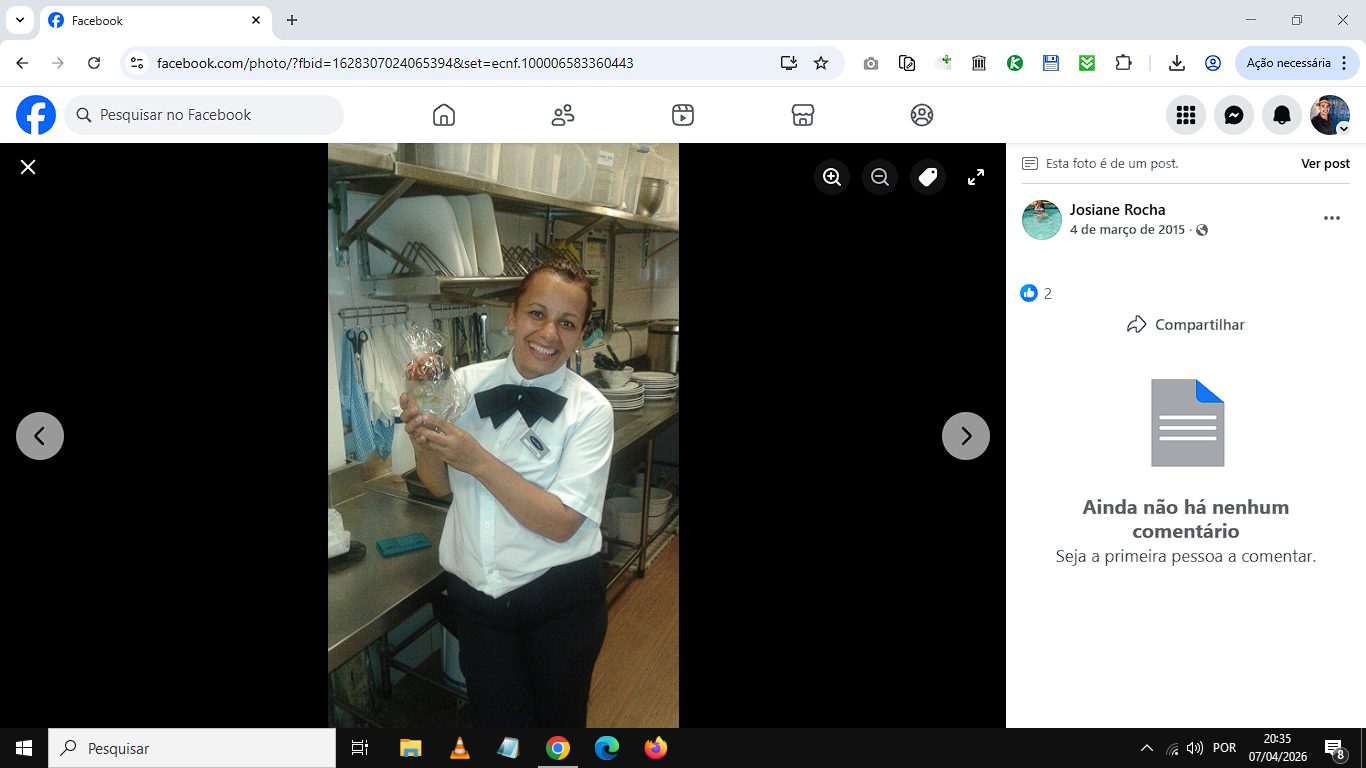Zoom in on the photo
The height and width of the screenshot is (768, 1366).
tap(831, 177)
